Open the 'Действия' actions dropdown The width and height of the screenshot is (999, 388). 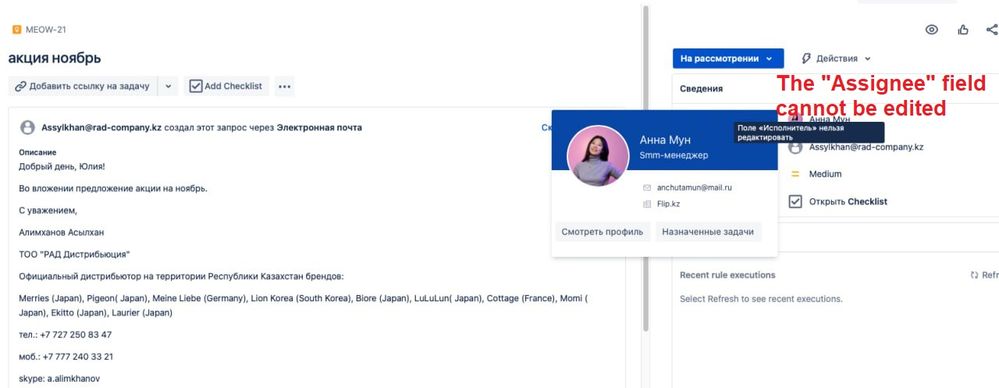click(x=836, y=59)
